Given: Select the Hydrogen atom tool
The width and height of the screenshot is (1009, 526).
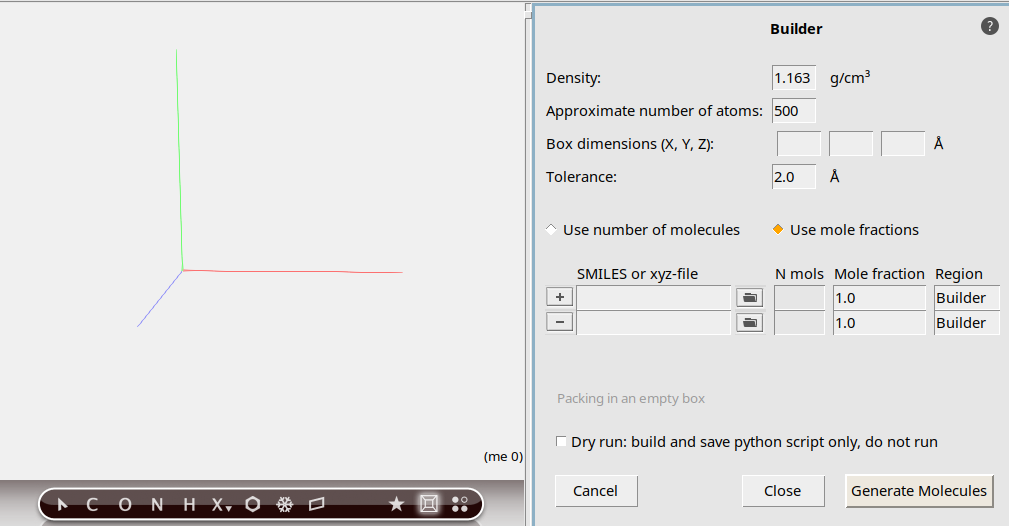Looking at the screenshot, I should click(x=189, y=505).
